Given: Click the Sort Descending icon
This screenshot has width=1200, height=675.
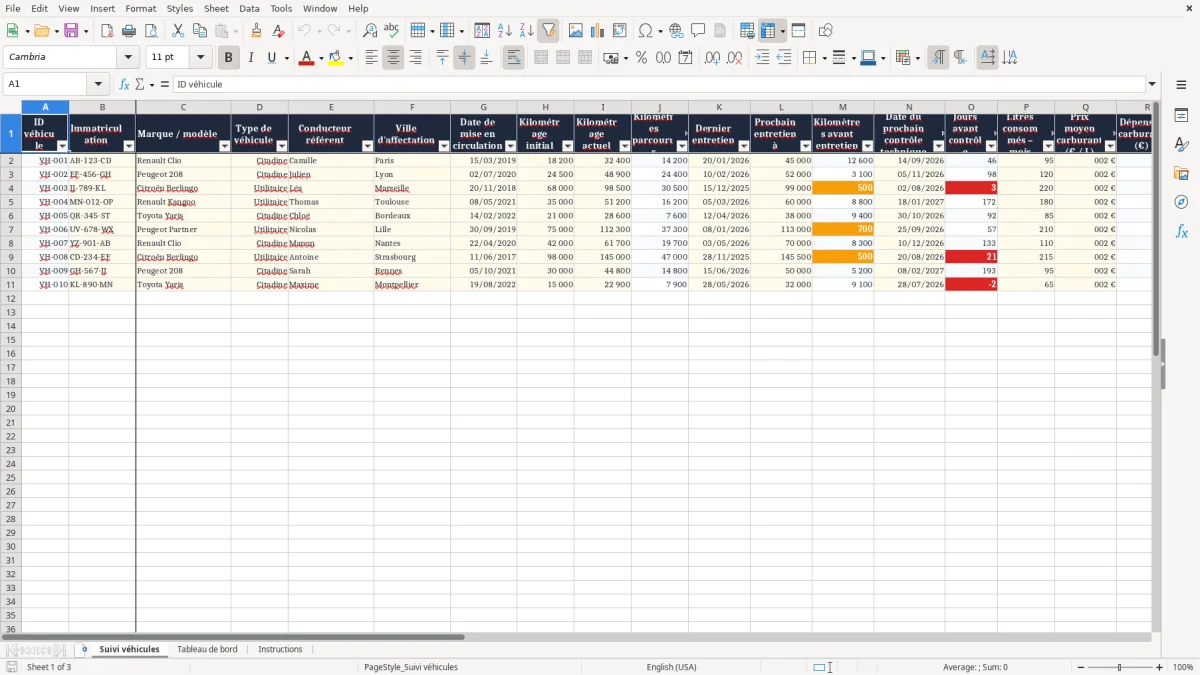Looking at the screenshot, I should pyautogui.click(x=526, y=31).
